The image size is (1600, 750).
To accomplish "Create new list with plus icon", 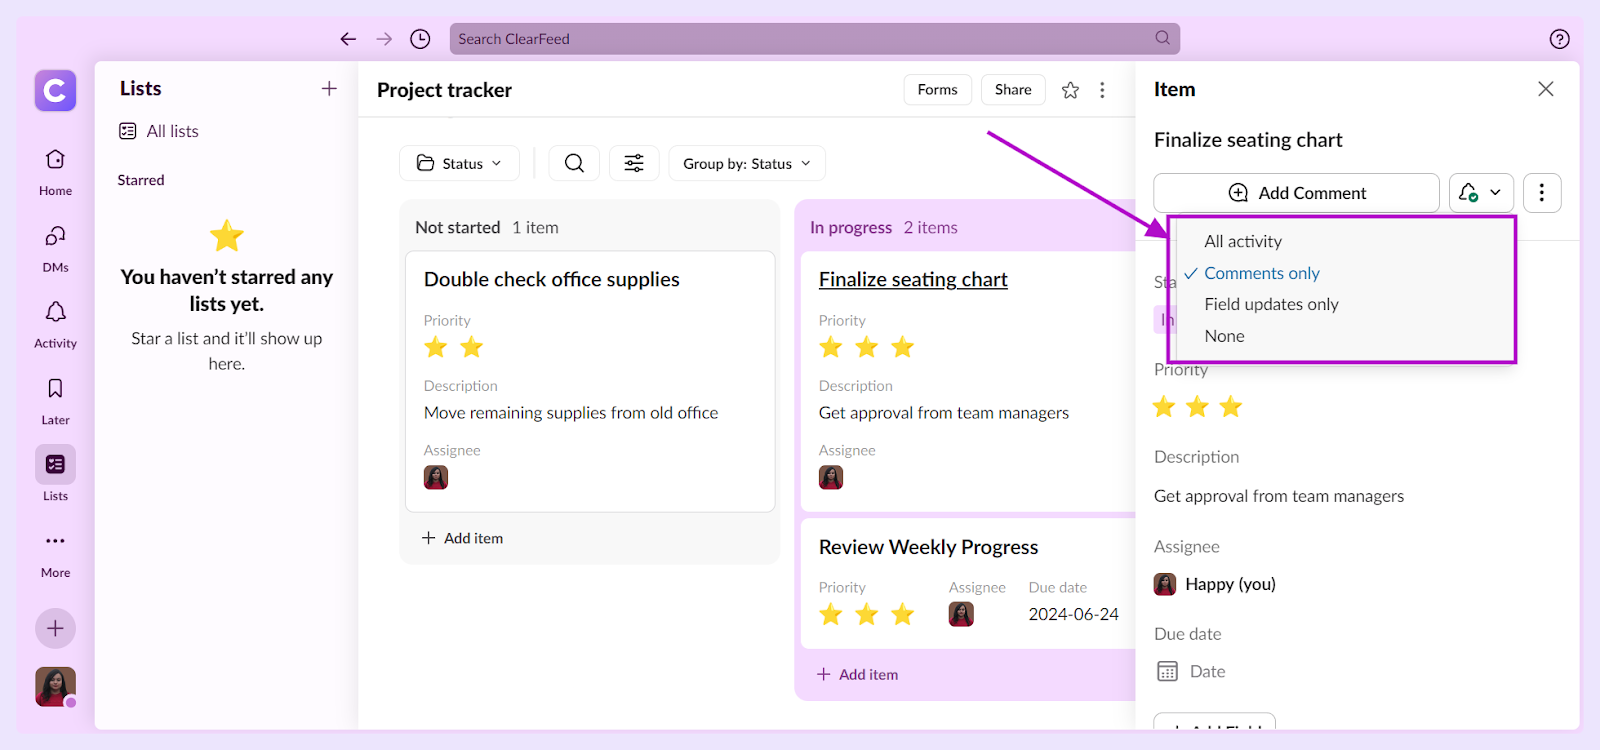I will [x=329, y=89].
